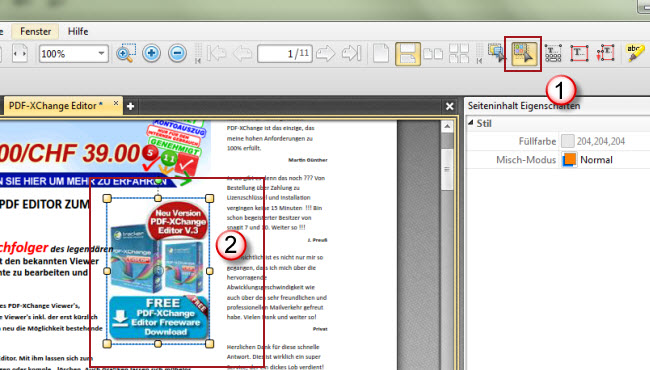Open the Misch-Modus Normal dropdown
The image size is (650, 370).
[x=596, y=160]
